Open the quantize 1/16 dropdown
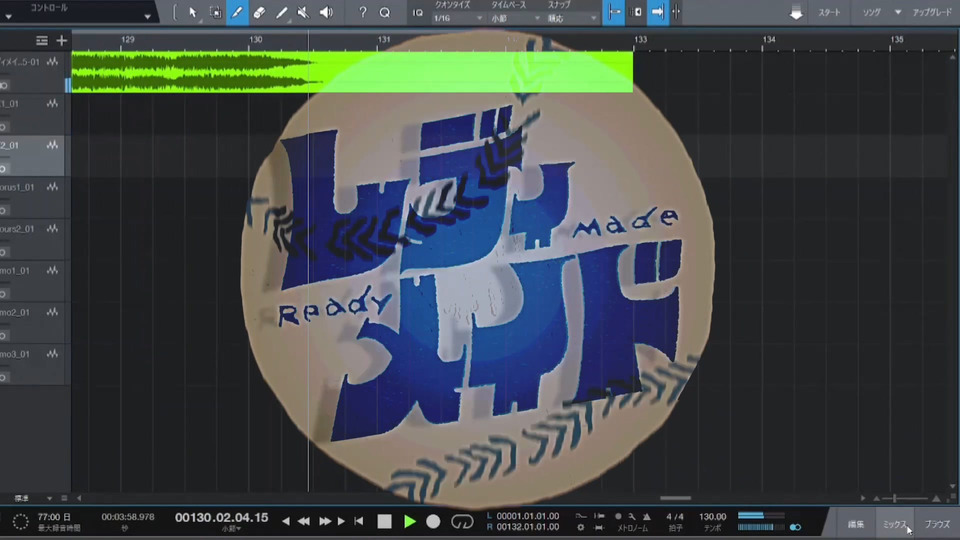 click(458, 18)
